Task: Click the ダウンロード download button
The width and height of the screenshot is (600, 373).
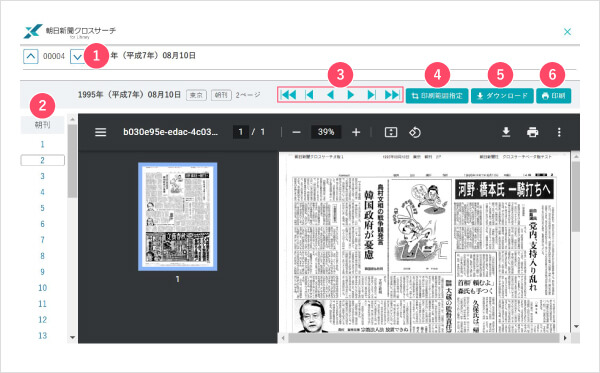Action: (502, 96)
